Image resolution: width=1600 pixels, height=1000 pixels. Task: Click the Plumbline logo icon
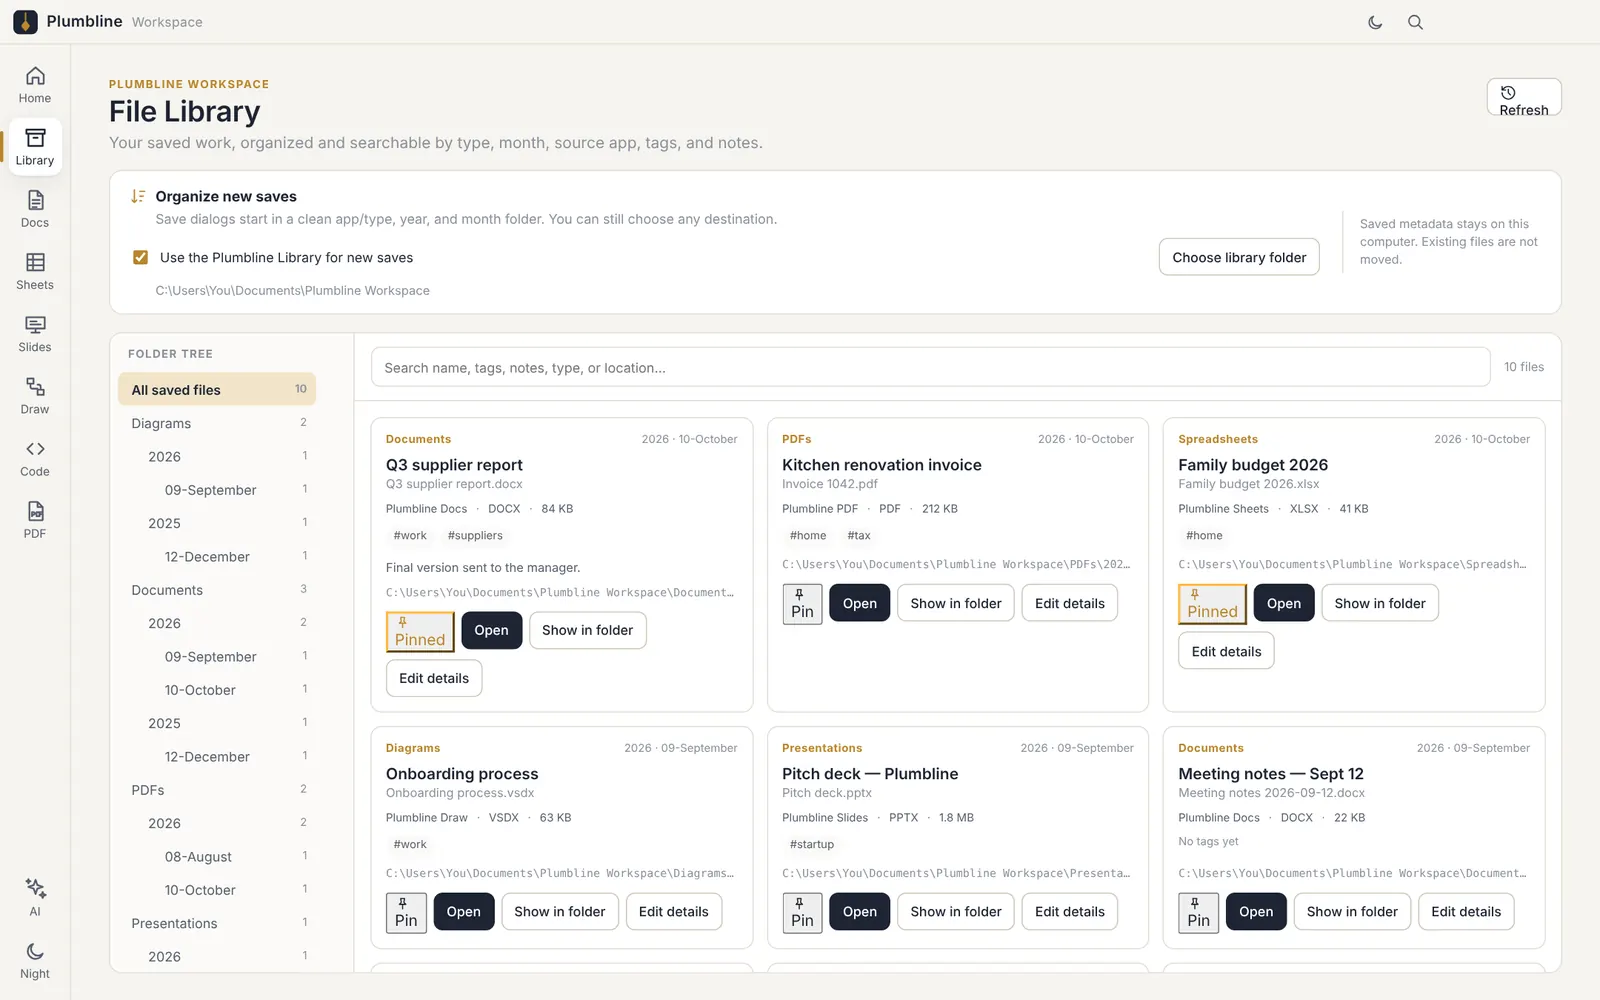(26, 22)
